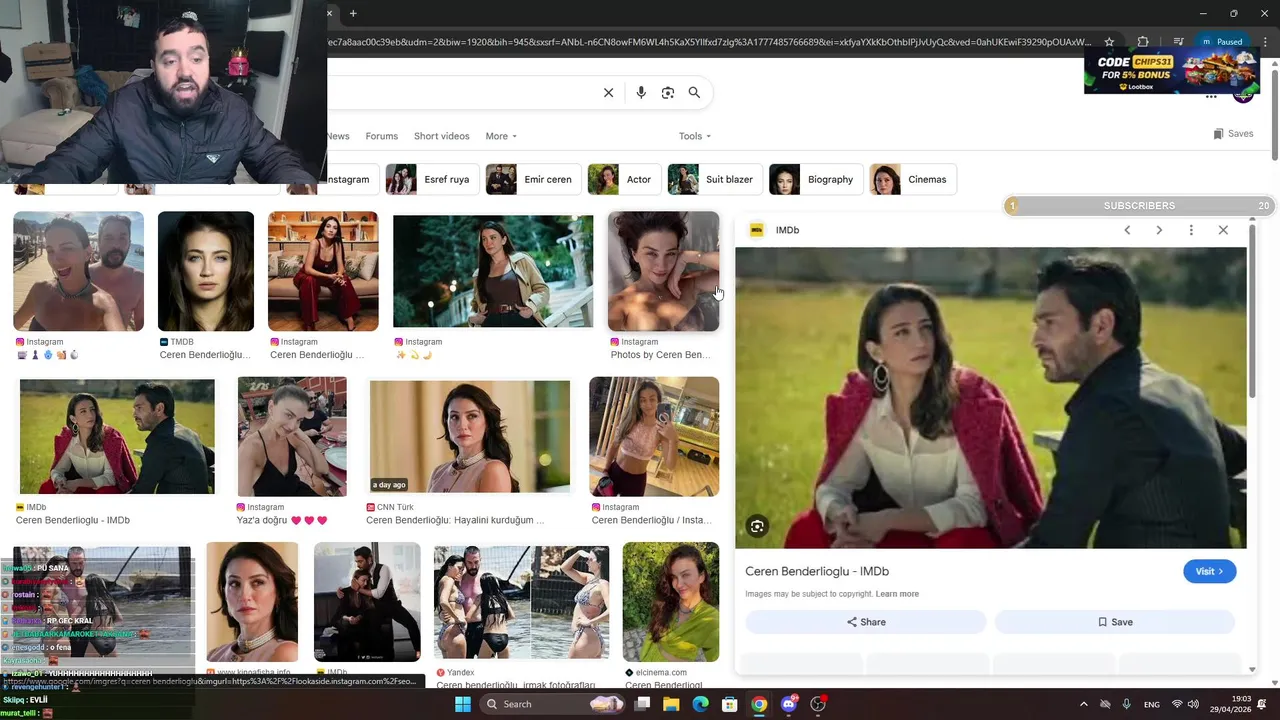
Task: Go to previous image in preview panel
Action: click(x=1127, y=230)
